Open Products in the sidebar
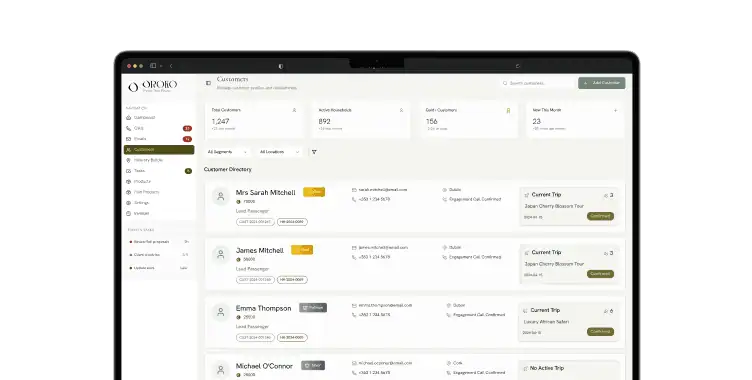 (x=142, y=181)
